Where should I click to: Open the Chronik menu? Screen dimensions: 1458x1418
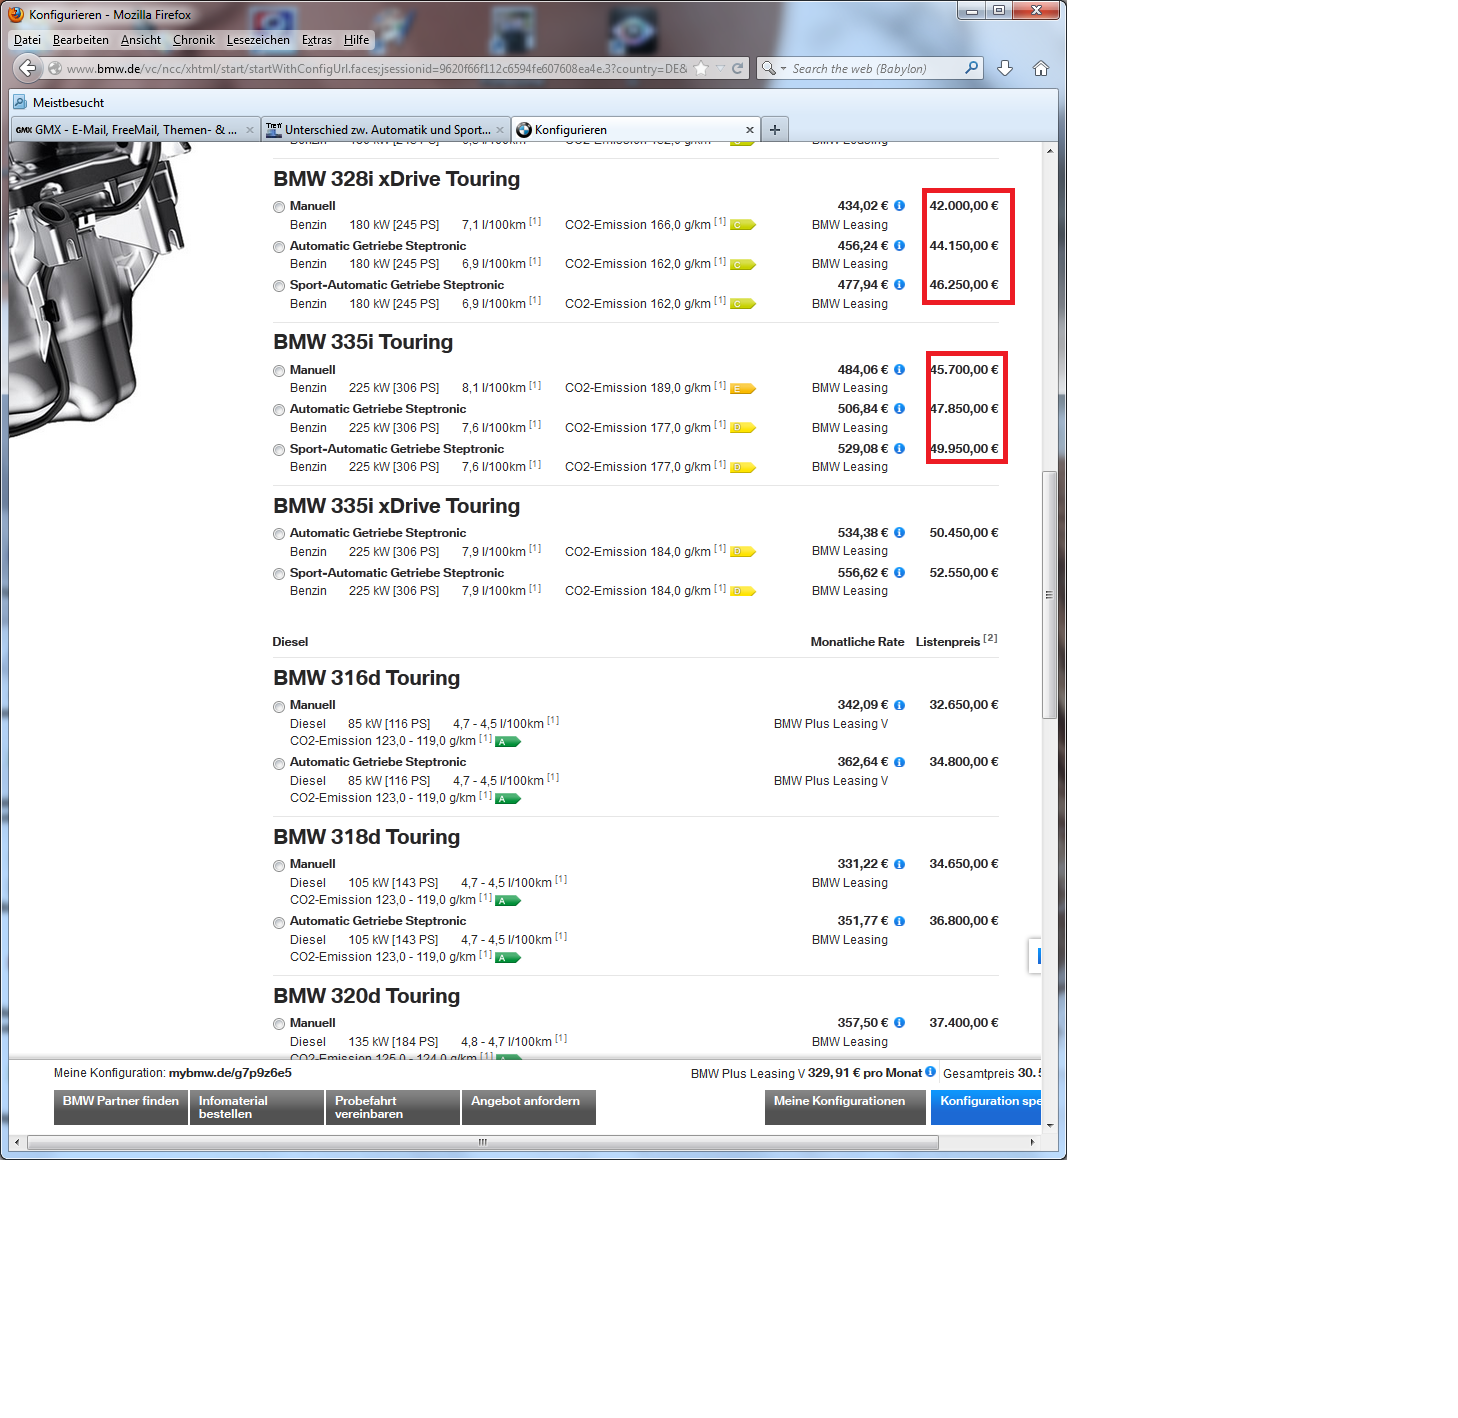[194, 40]
